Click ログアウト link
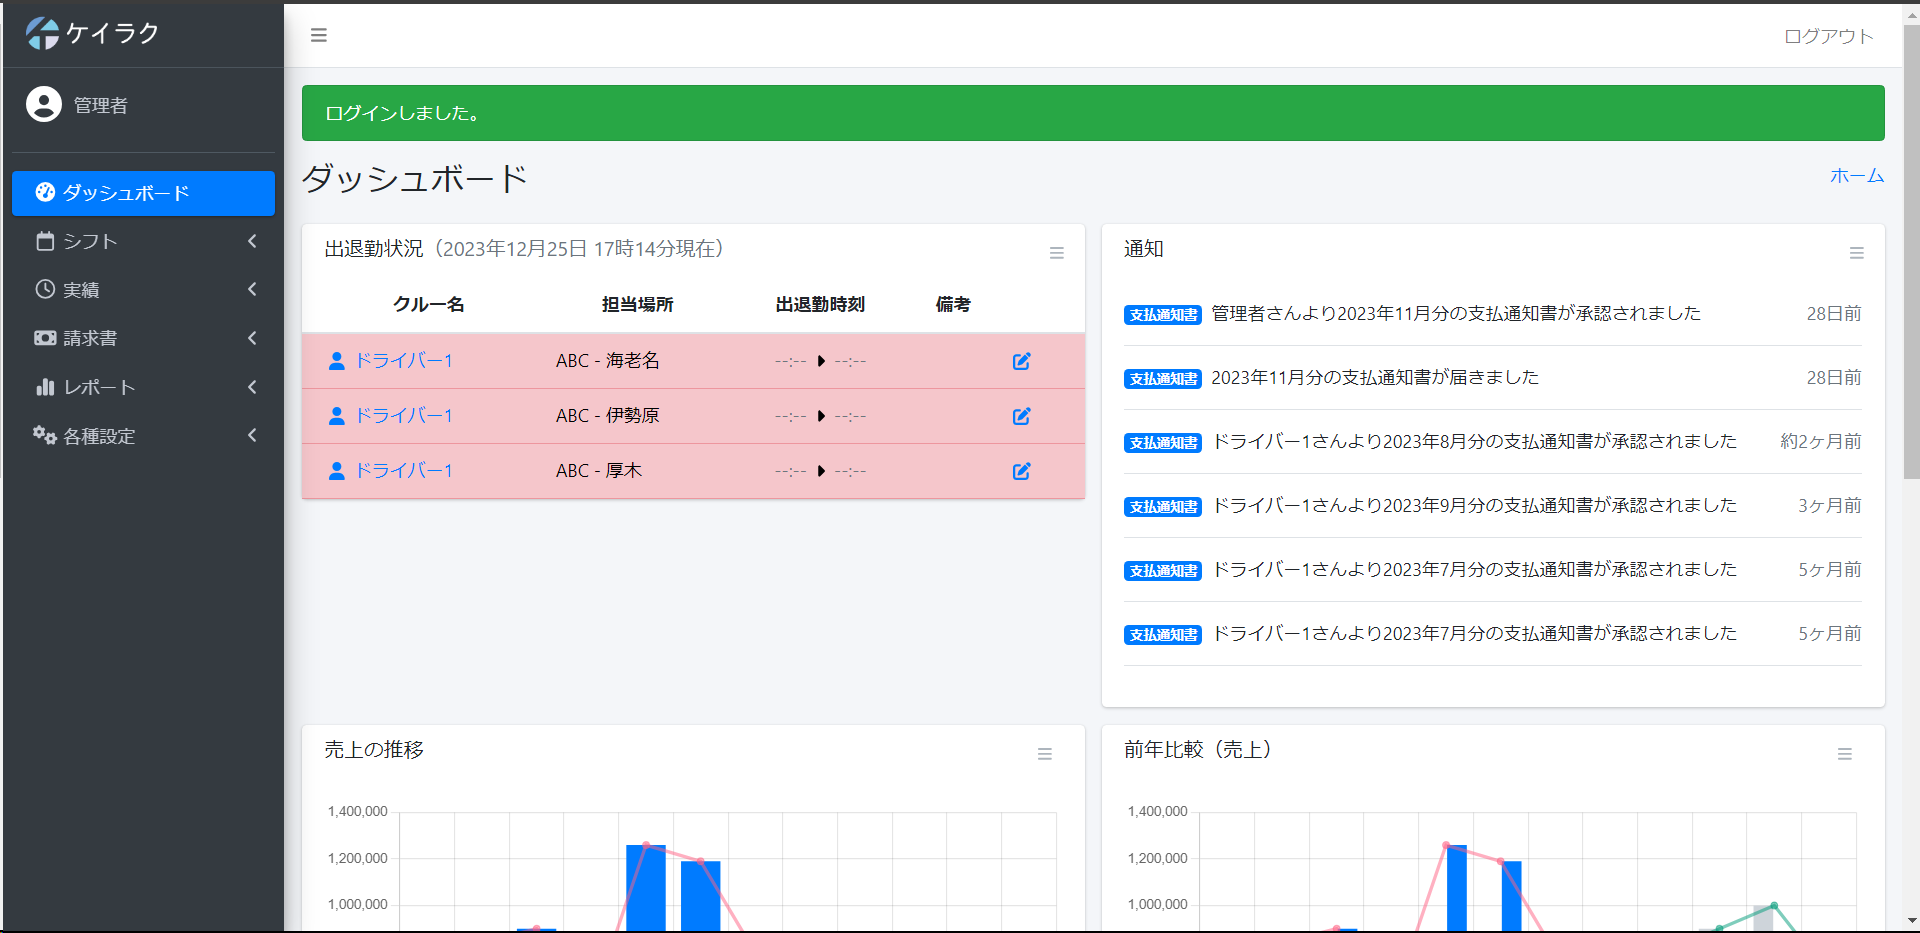 pos(1829,36)
